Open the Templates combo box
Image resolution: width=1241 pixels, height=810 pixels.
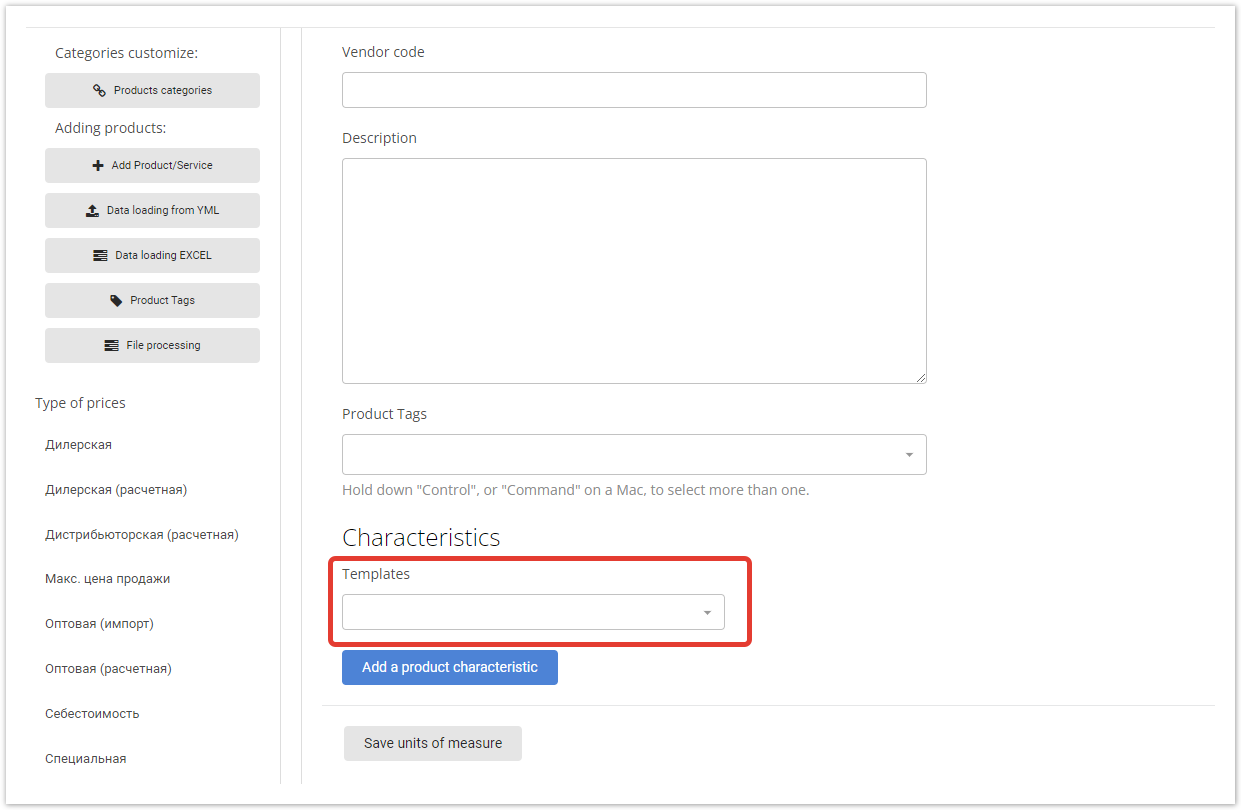533,612
